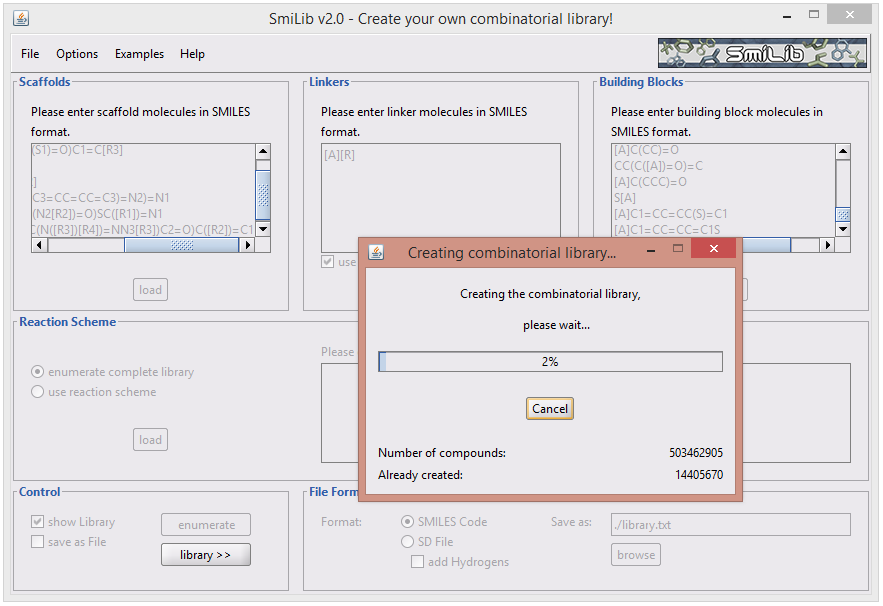Open the File menu

point(30,54)
